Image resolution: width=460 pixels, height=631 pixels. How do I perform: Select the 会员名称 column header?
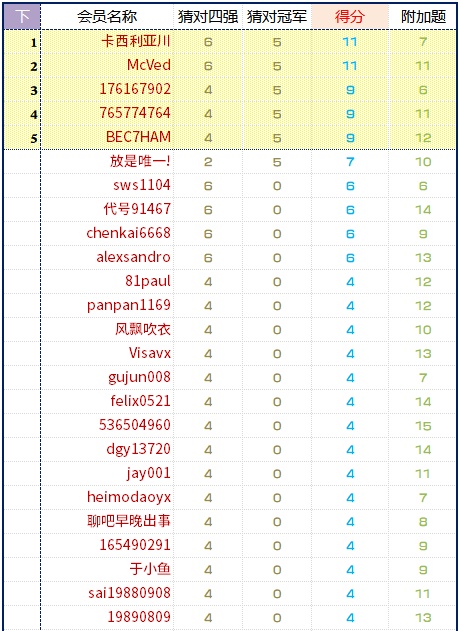tap(107, 17)
